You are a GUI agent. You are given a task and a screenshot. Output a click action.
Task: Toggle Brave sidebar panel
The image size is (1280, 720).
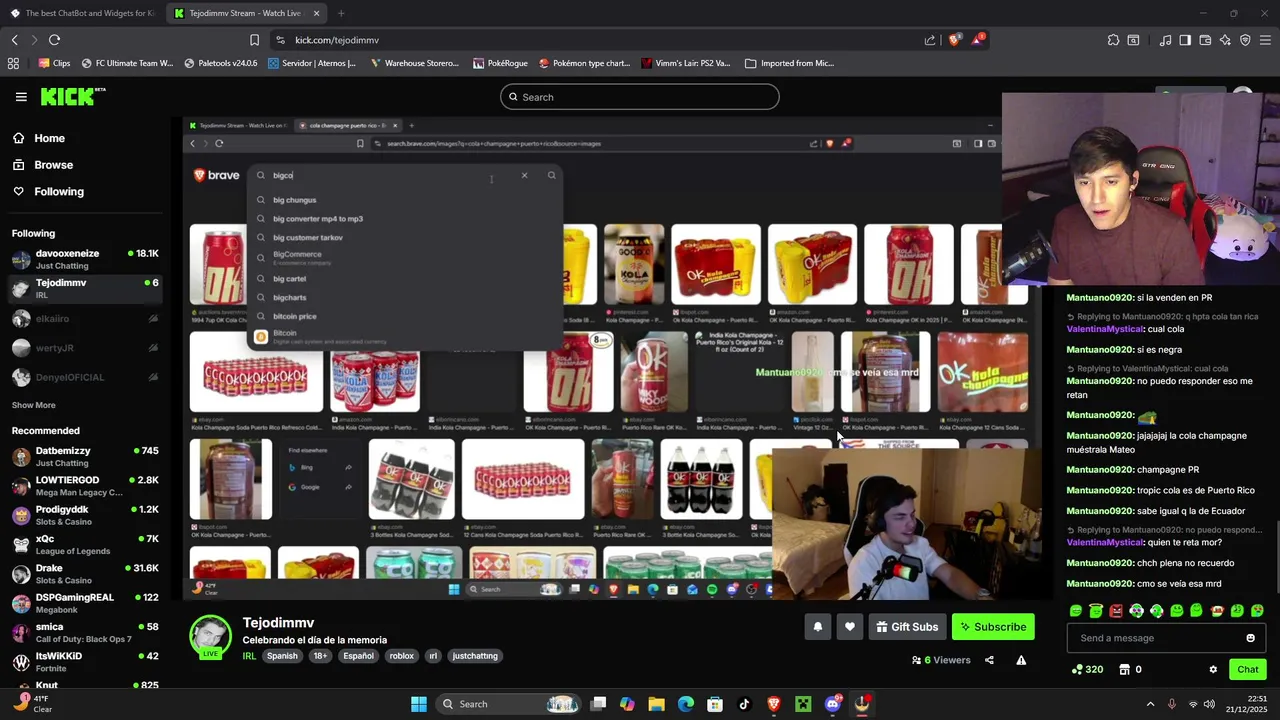click(1185, 40)
